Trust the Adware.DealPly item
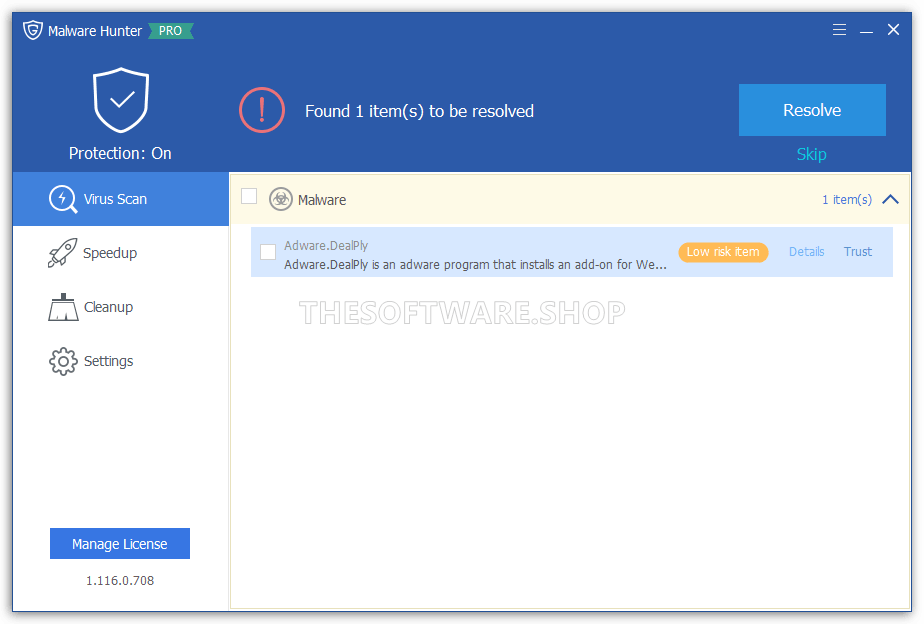Viewport: 924px width, 624px height. click(857, 252)
